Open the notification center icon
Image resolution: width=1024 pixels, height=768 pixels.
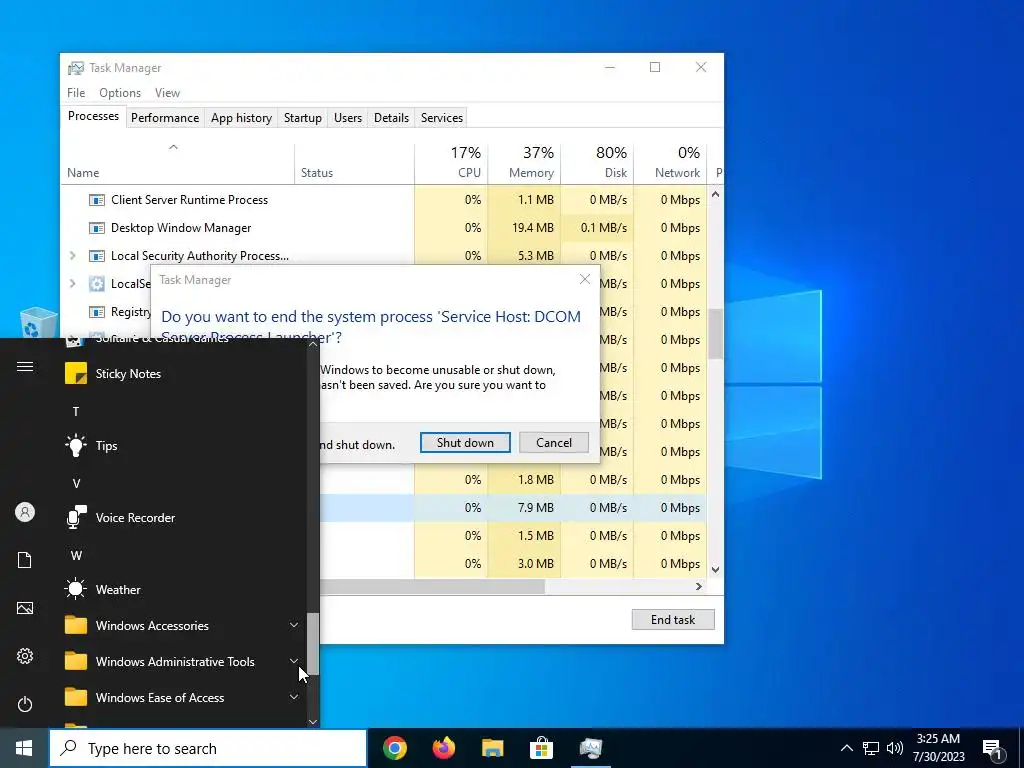click(993, 749)
